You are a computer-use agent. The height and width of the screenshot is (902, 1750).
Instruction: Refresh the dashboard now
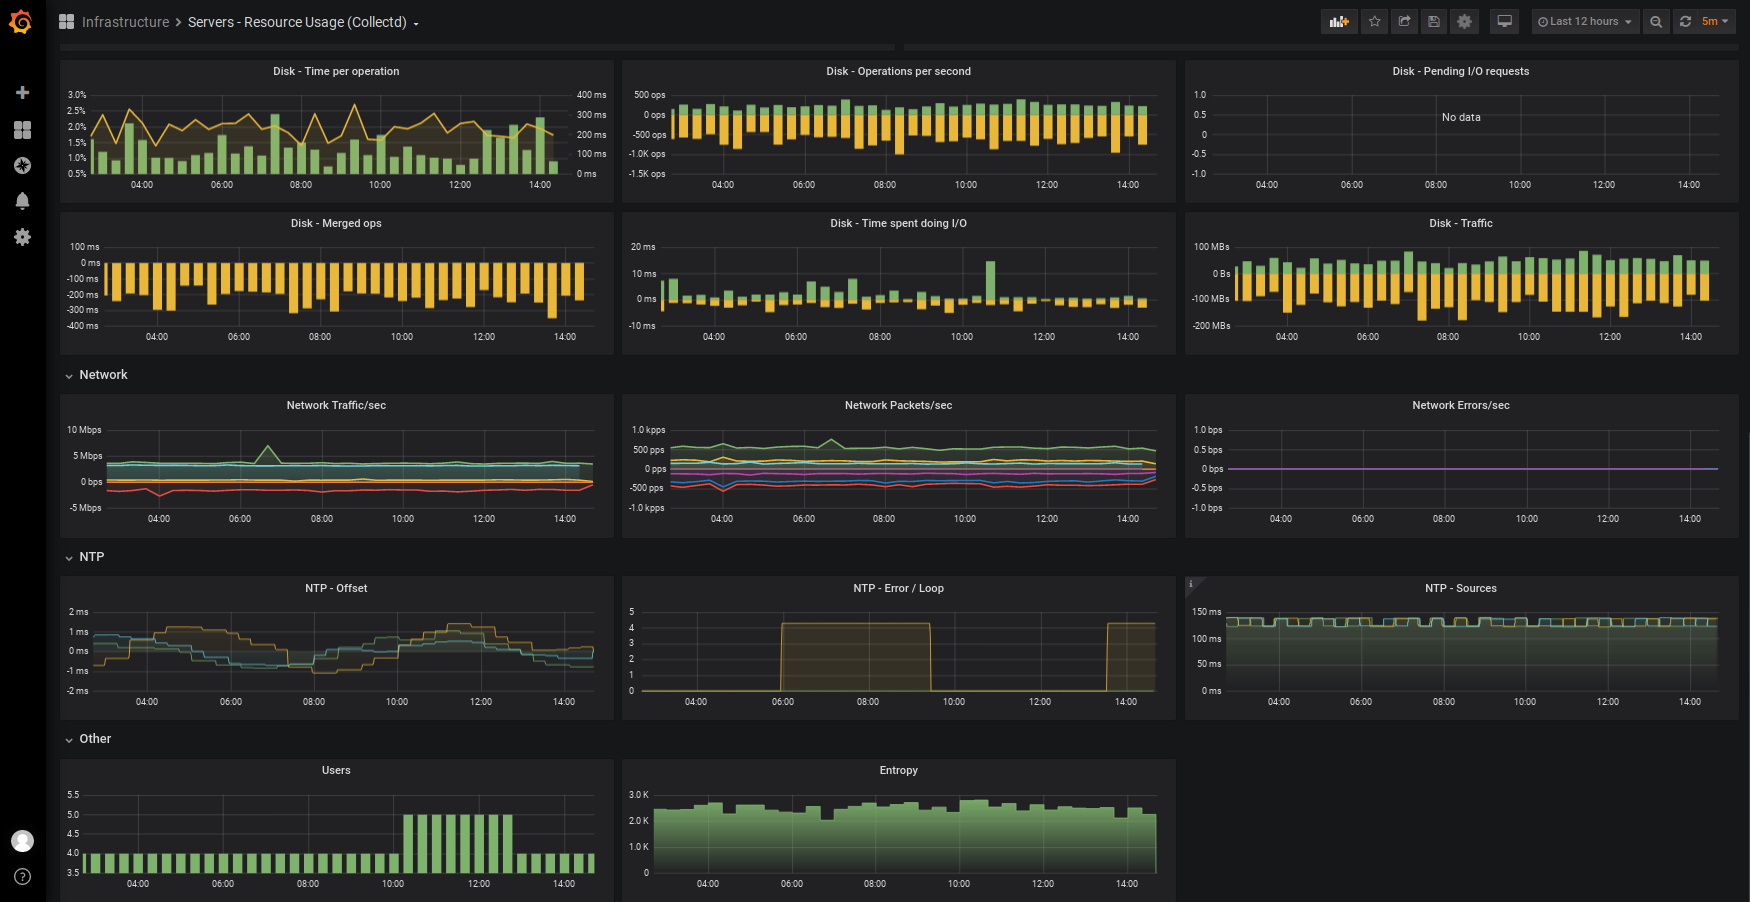tap(1685, 22)
